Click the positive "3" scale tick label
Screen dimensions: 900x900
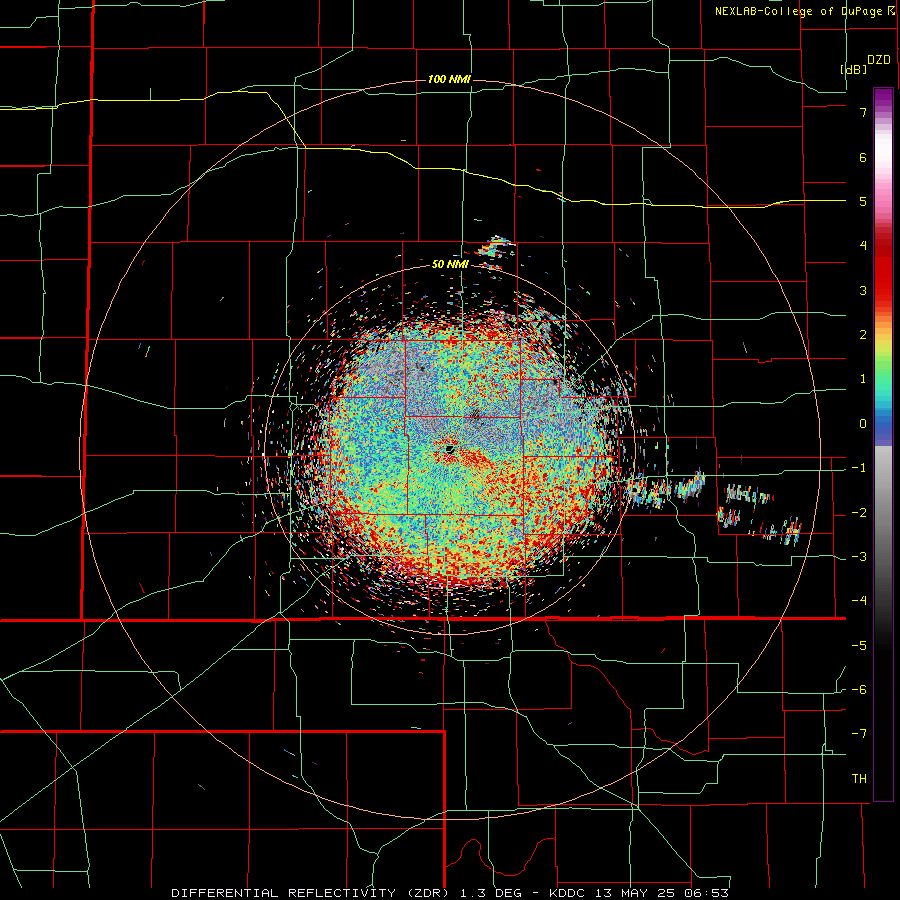[863, 290]
